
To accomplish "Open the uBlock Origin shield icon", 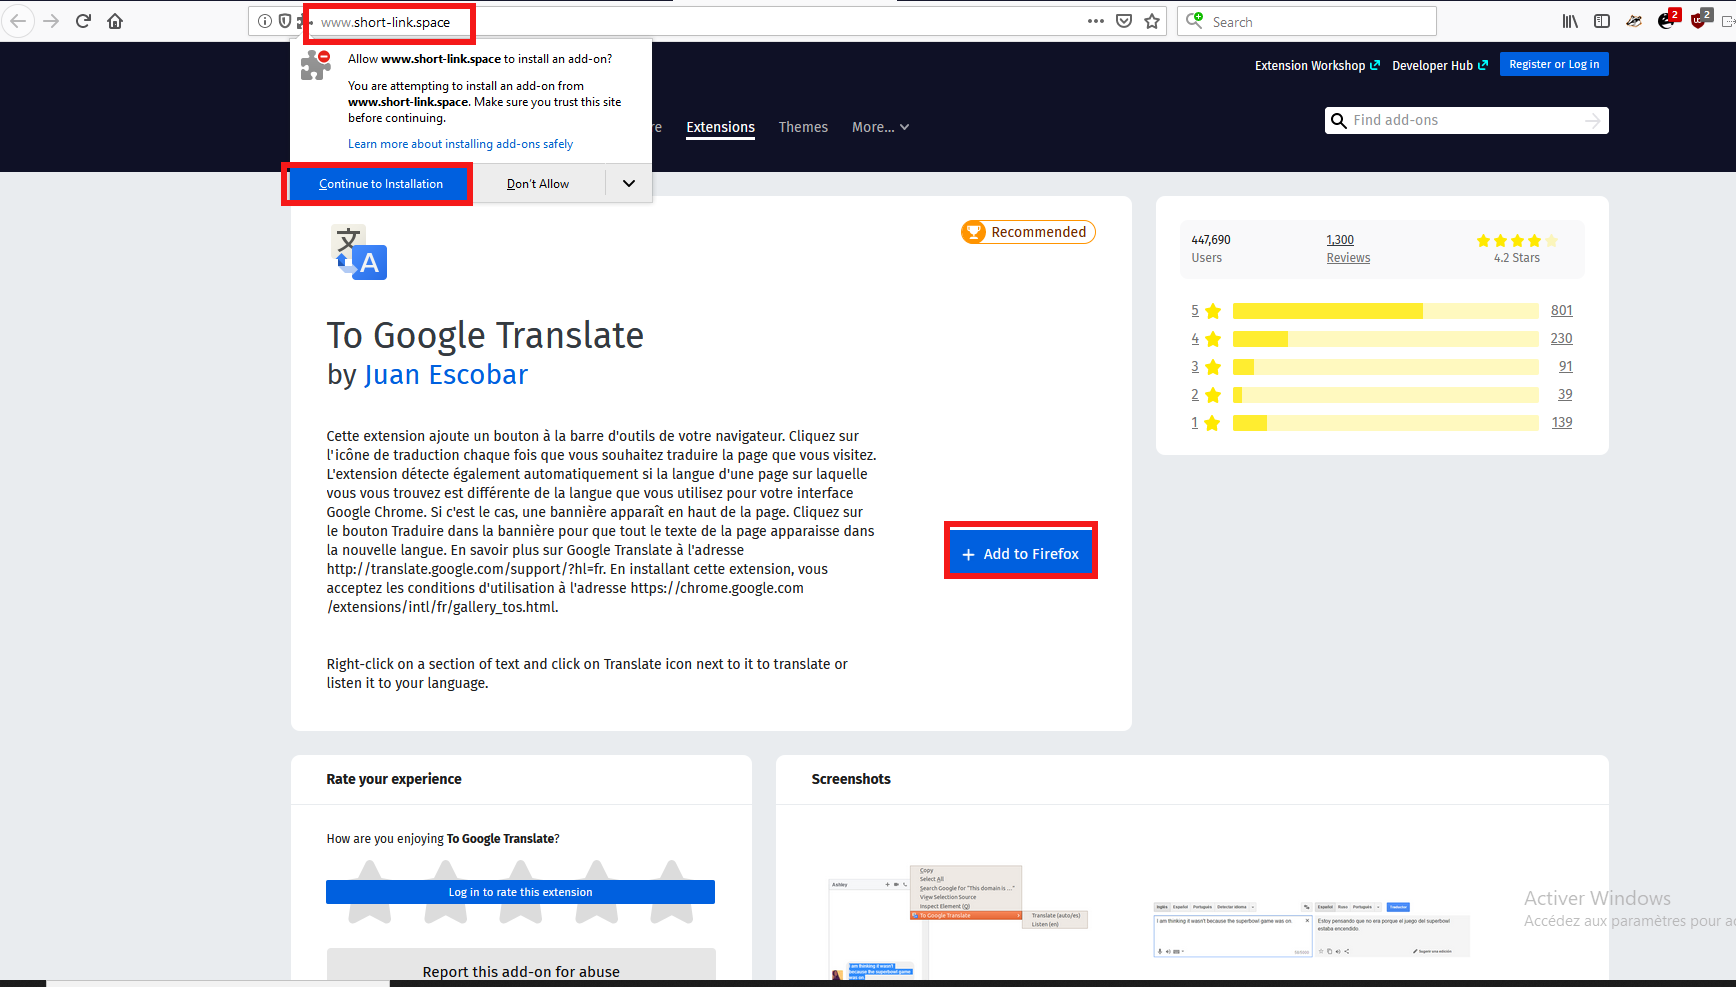I will click(x=1699, y=21).
